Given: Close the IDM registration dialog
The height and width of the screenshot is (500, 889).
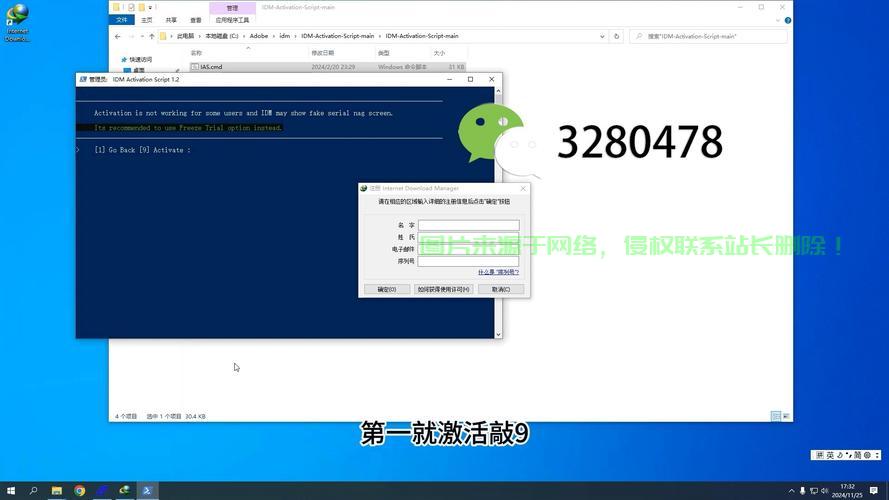Looking at the screenshot, I should tap(523, 188).
